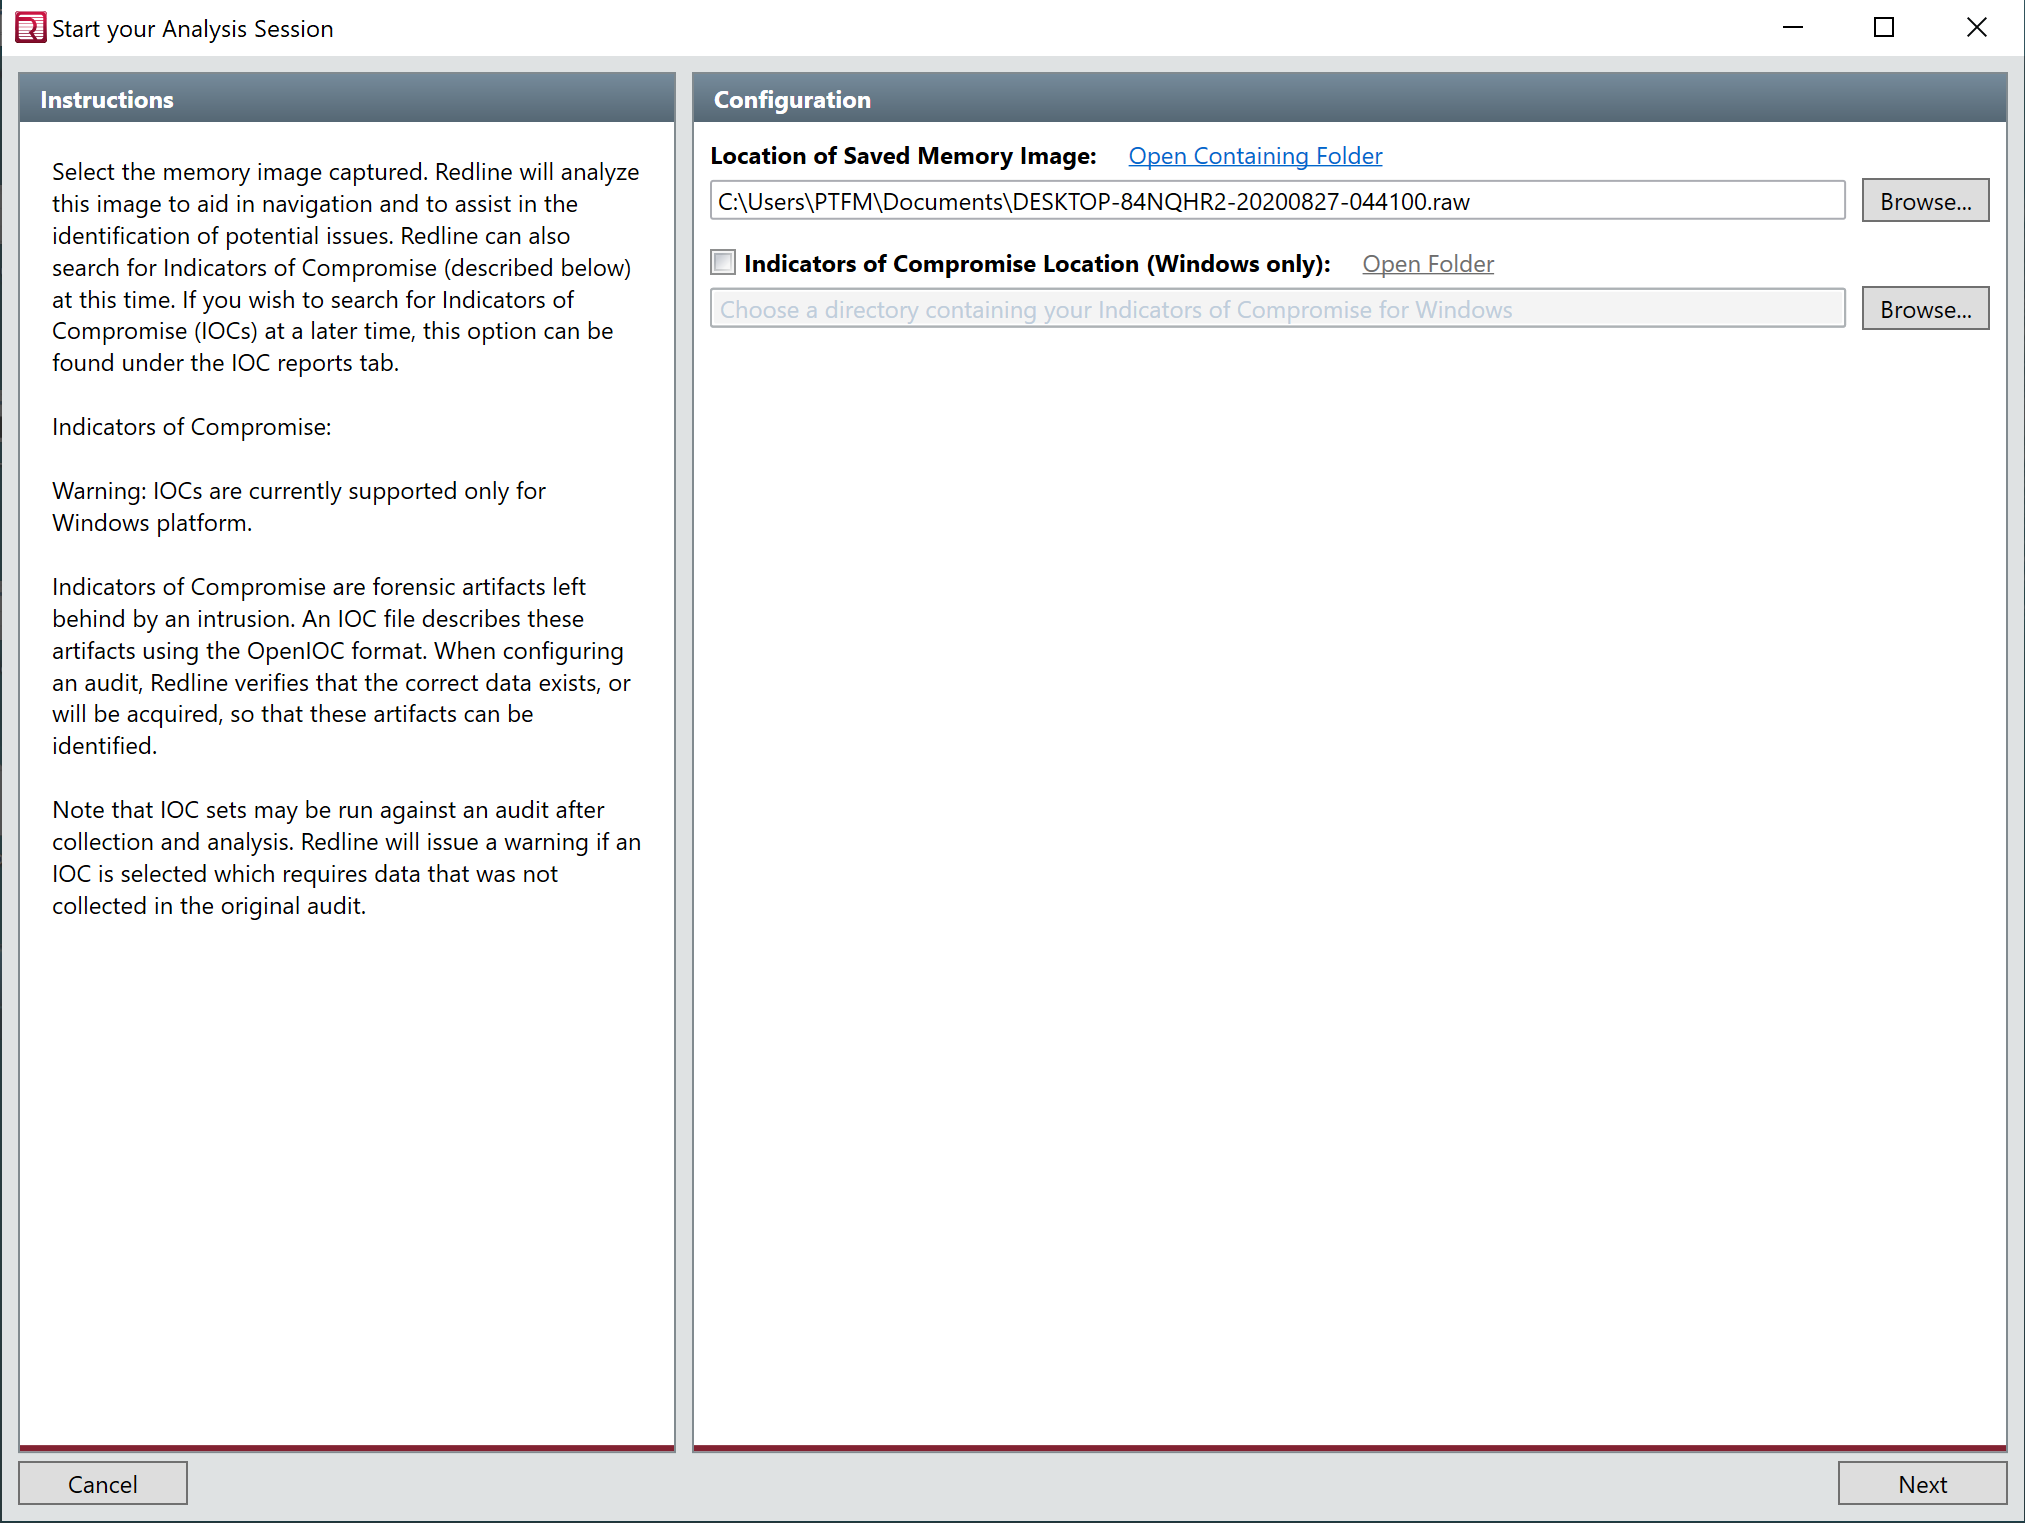The height and width of the screenshot is (1523, 2025).
Task: Click the Redline application icon in title bar
Action: (x=30, y=27)
